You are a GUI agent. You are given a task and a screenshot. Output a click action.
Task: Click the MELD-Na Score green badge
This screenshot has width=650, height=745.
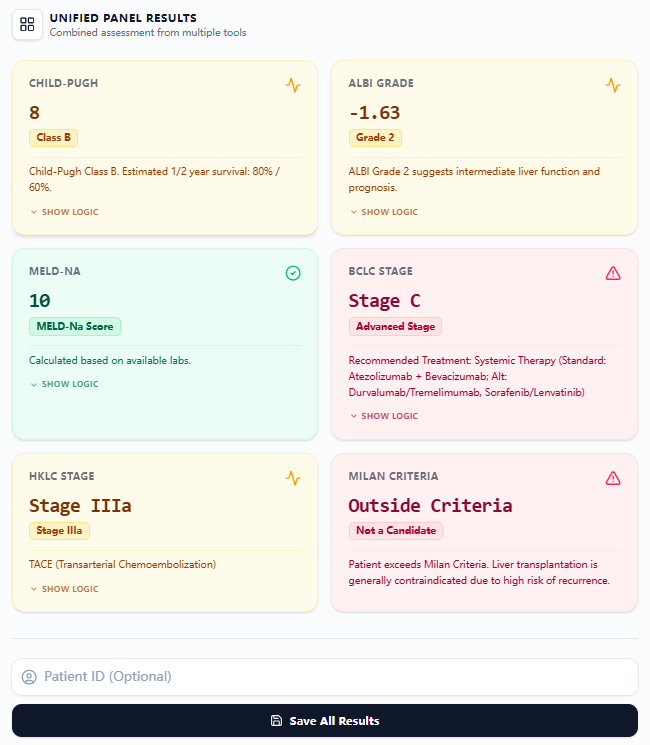pyautogui.click(x=75, y=326)
